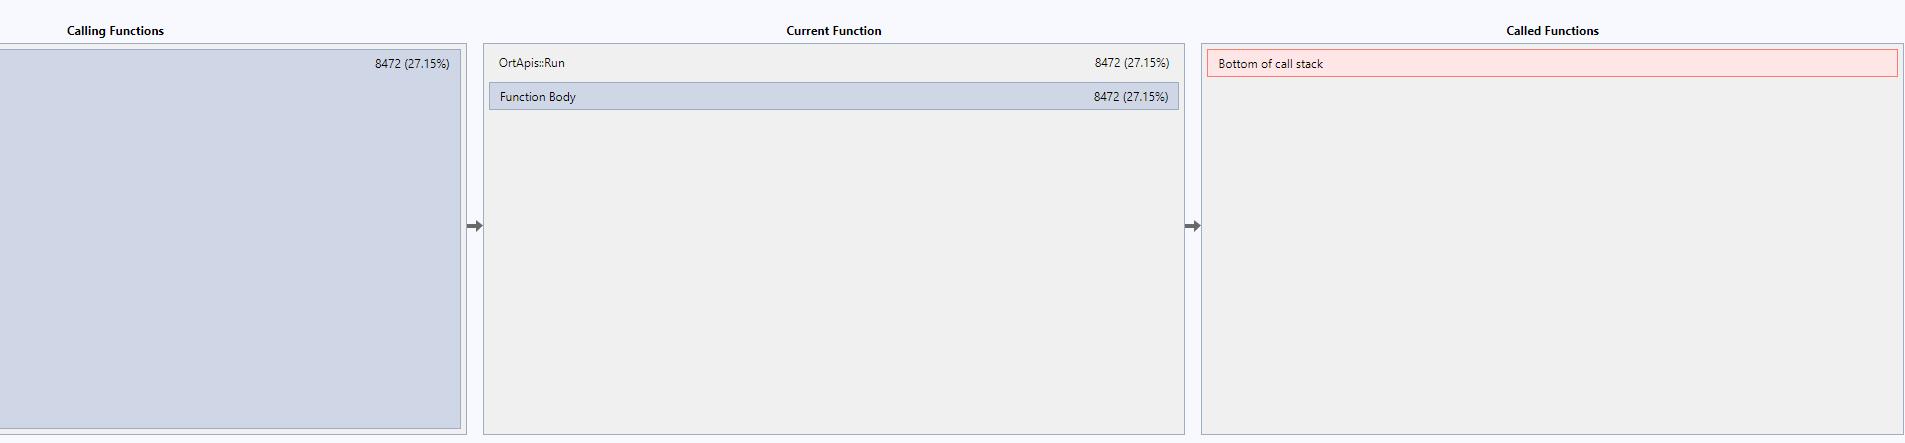Click the bottom border of Calling Functions panel
Viewport: 1905px width, 443px height.
point(233,433)
